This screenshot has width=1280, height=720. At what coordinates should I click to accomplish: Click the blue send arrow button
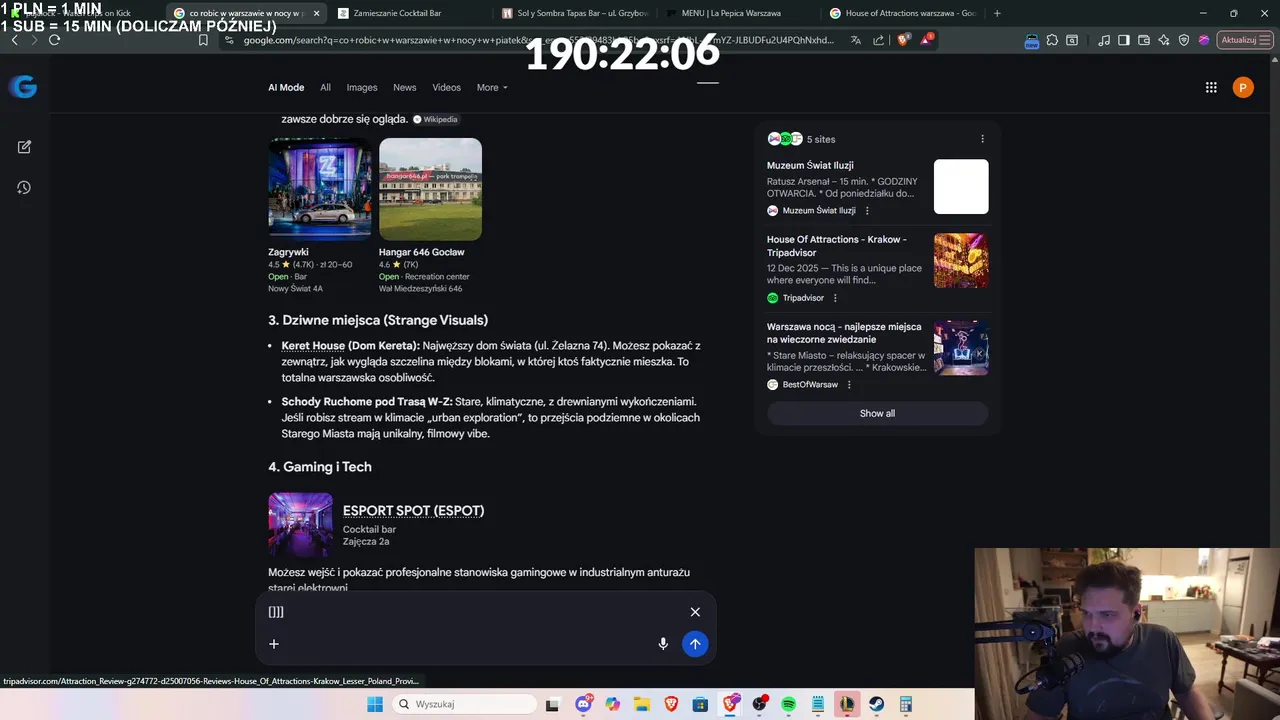(695, 644)
